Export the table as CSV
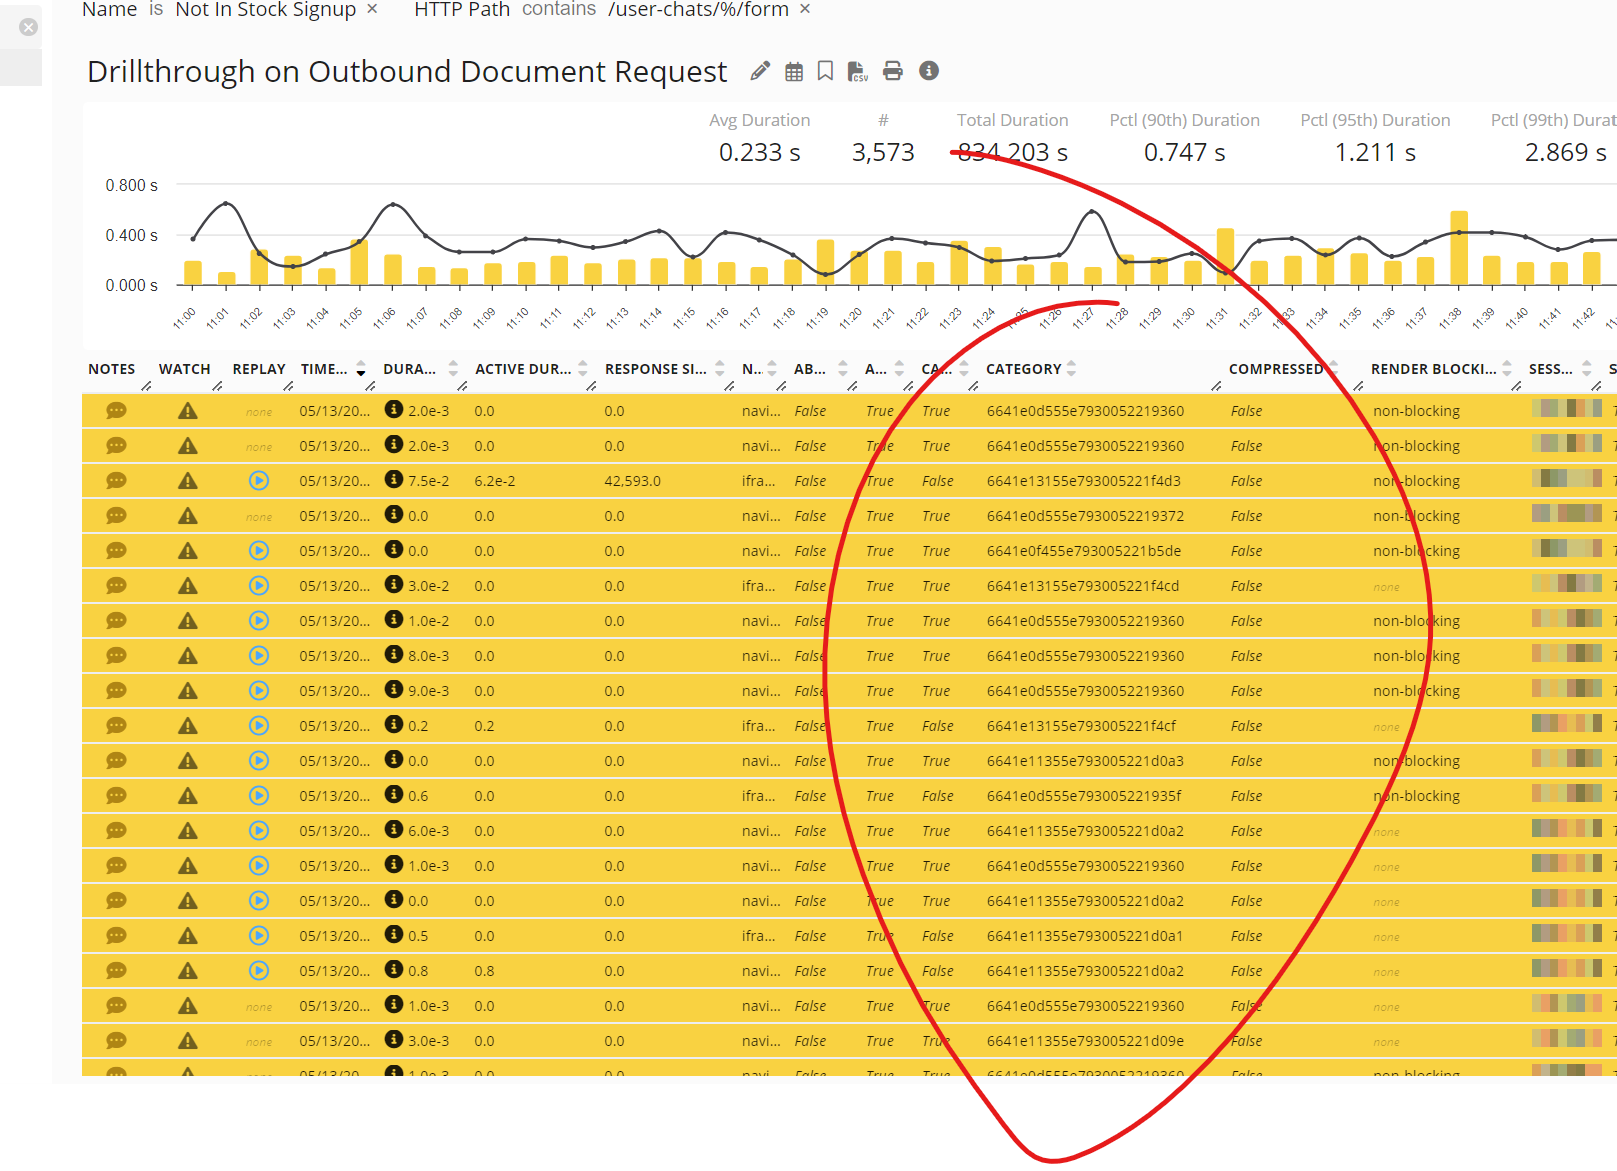This screenshot has height=1171, width=1617. [857, 71]
